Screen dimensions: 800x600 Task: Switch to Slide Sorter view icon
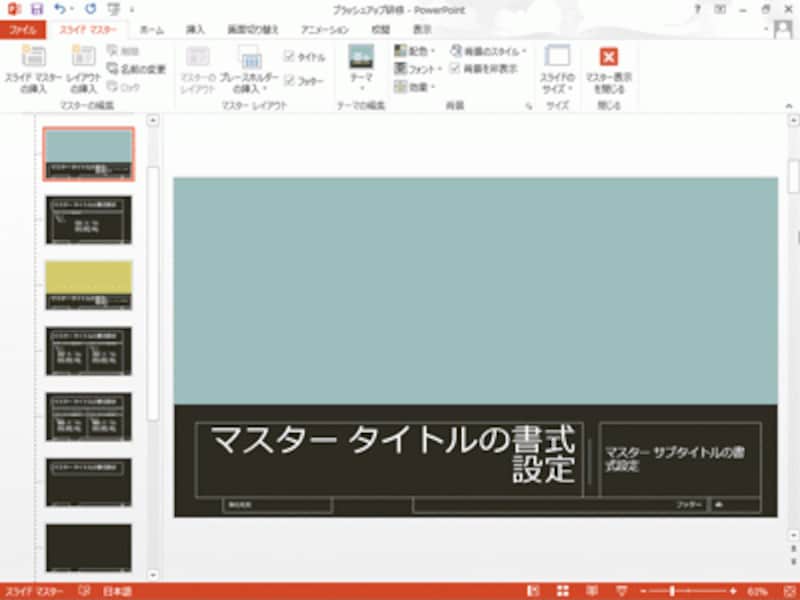[562, 591]
